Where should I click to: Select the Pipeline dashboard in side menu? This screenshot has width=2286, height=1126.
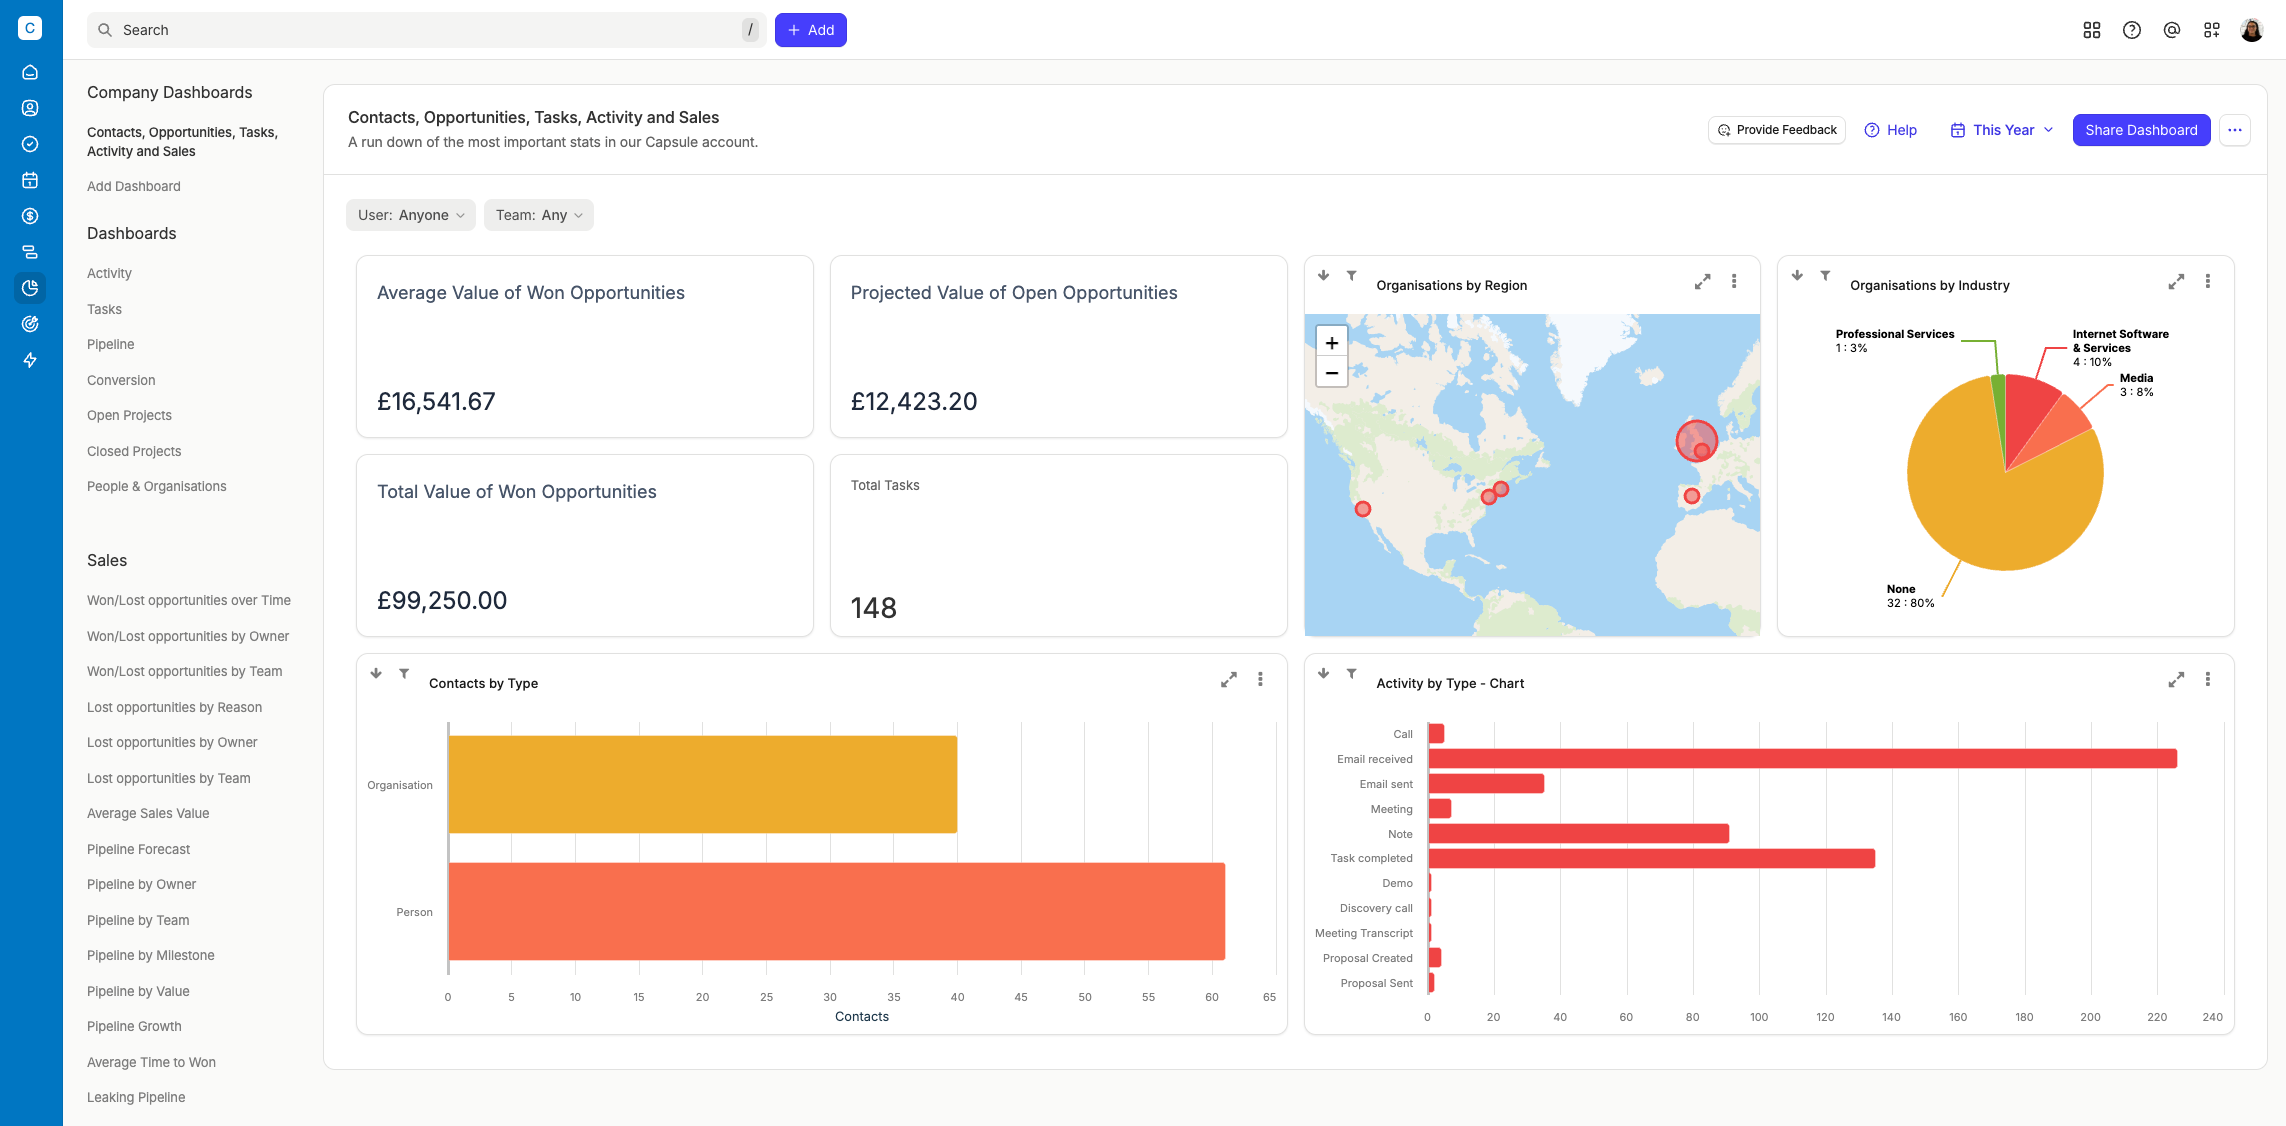point(111,344)
